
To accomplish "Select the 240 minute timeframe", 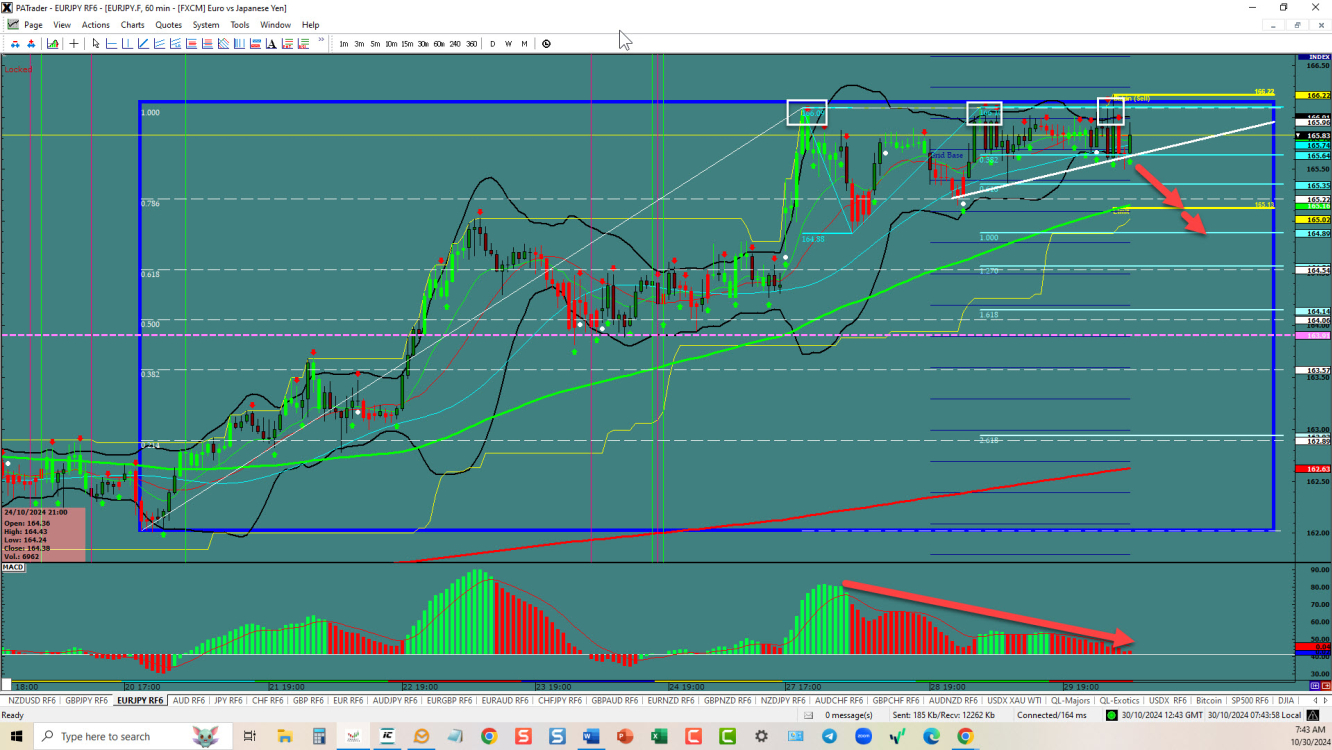I will 455,43.
